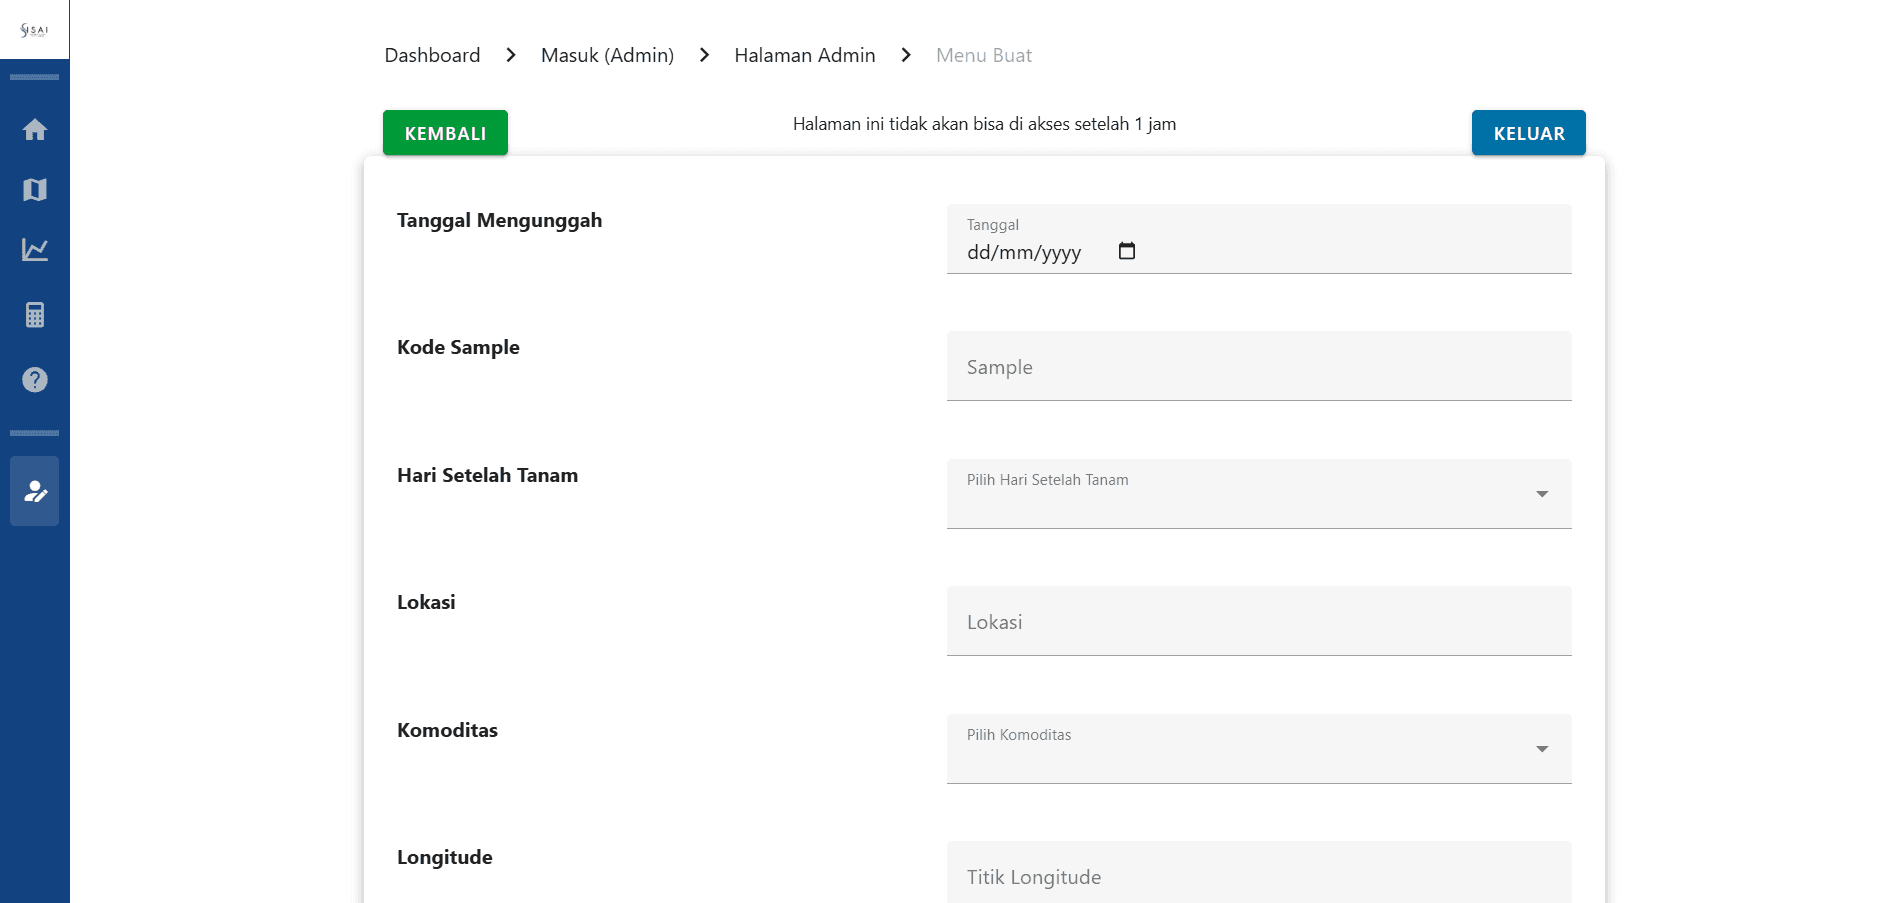This screenshot has height=903, width=1895.
Task: Open the home icon in sidebar
Action: [x=35, y=130]
